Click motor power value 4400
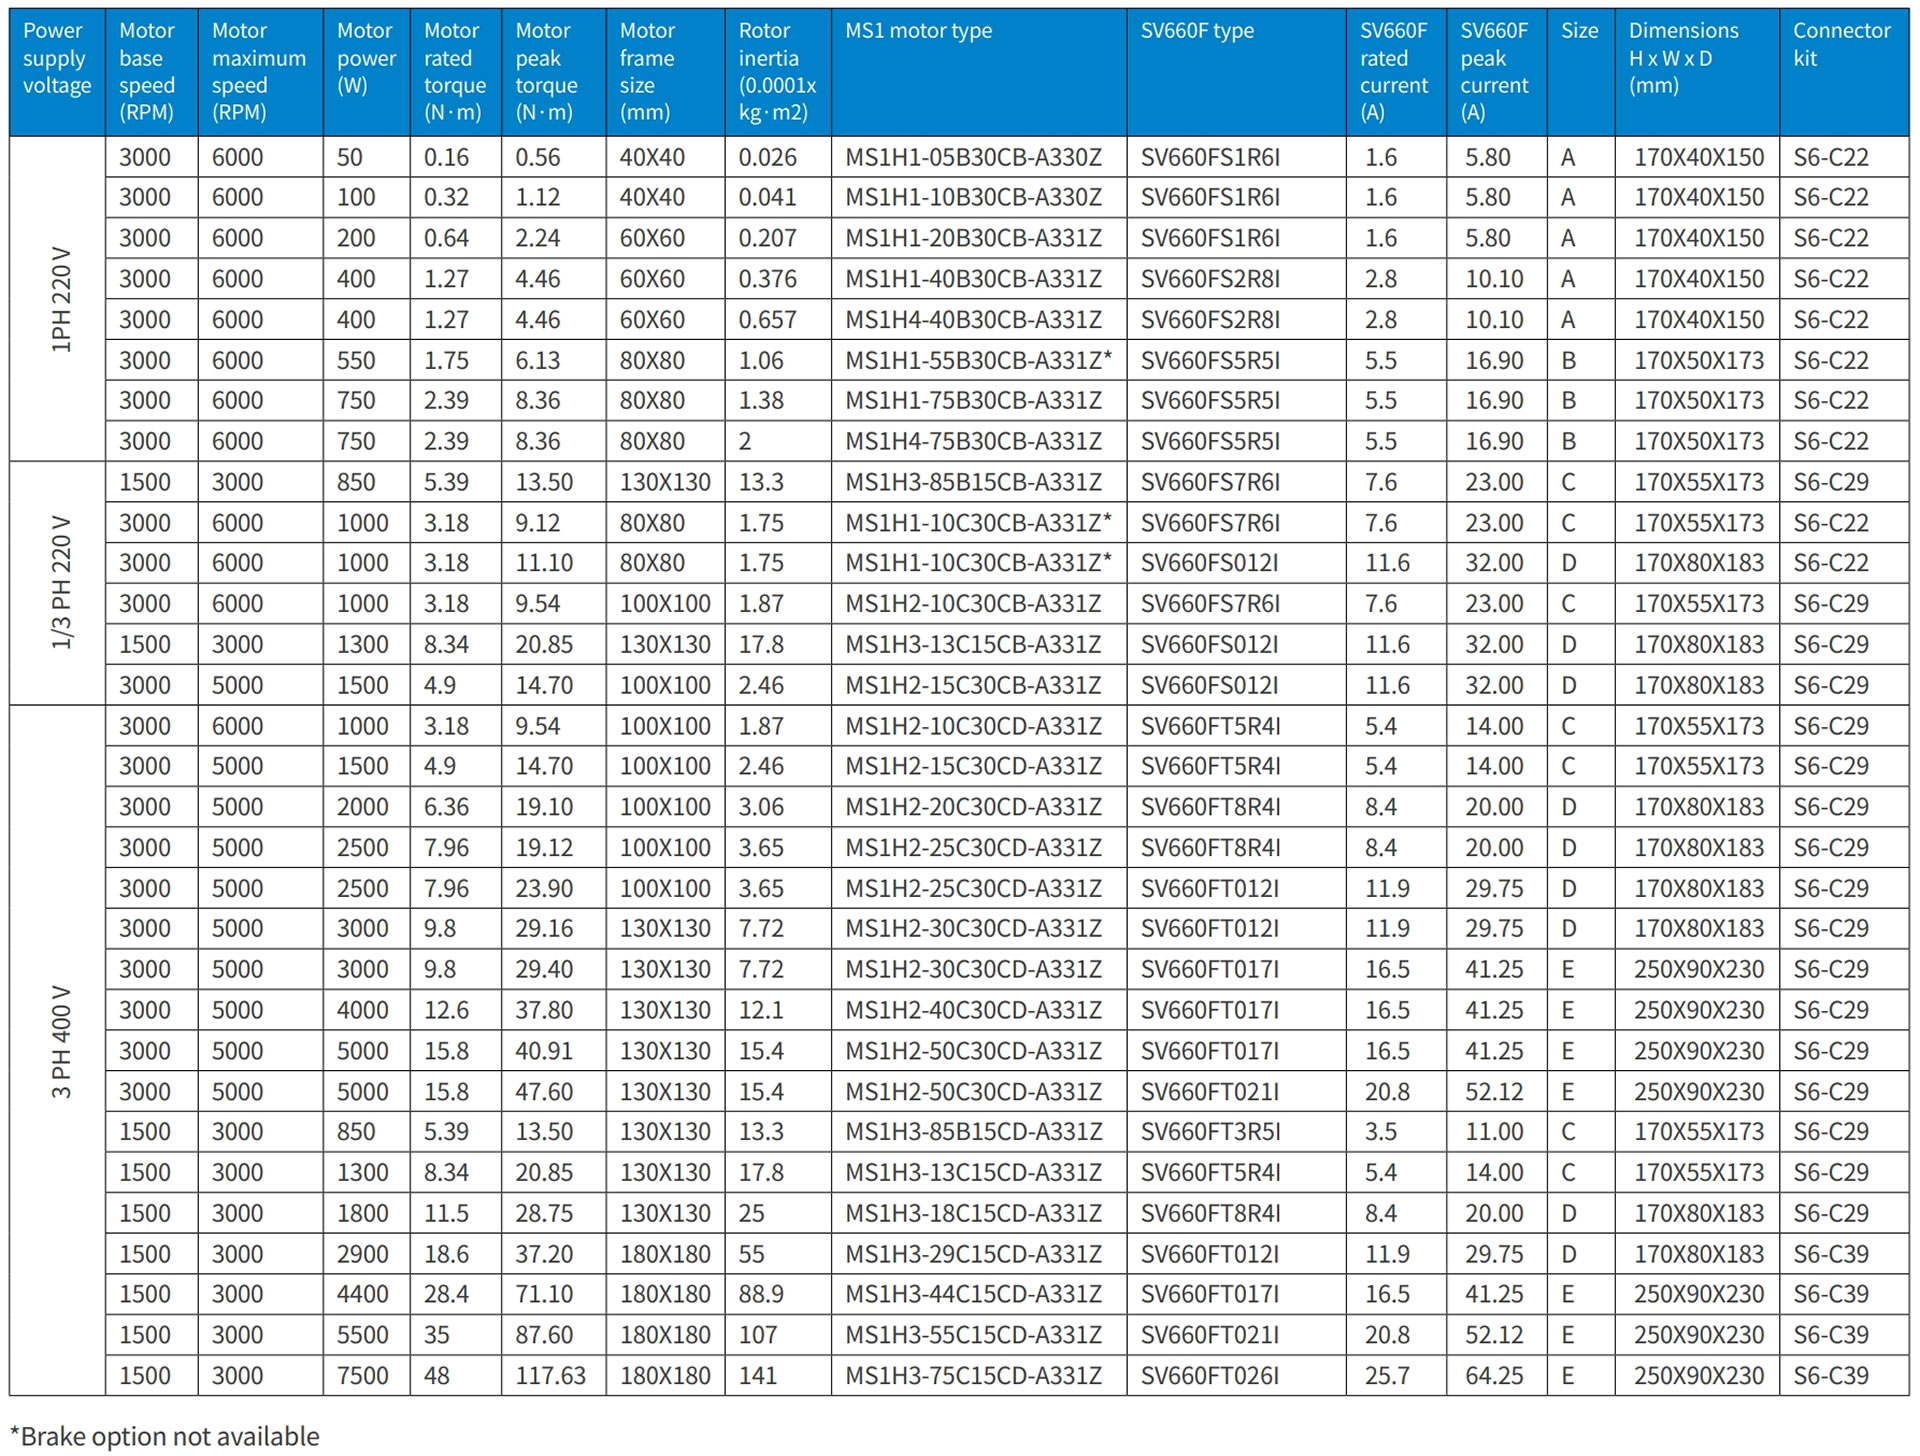The height and width of the screenshot is (1456, 1920). click(x=362, y=1294)
